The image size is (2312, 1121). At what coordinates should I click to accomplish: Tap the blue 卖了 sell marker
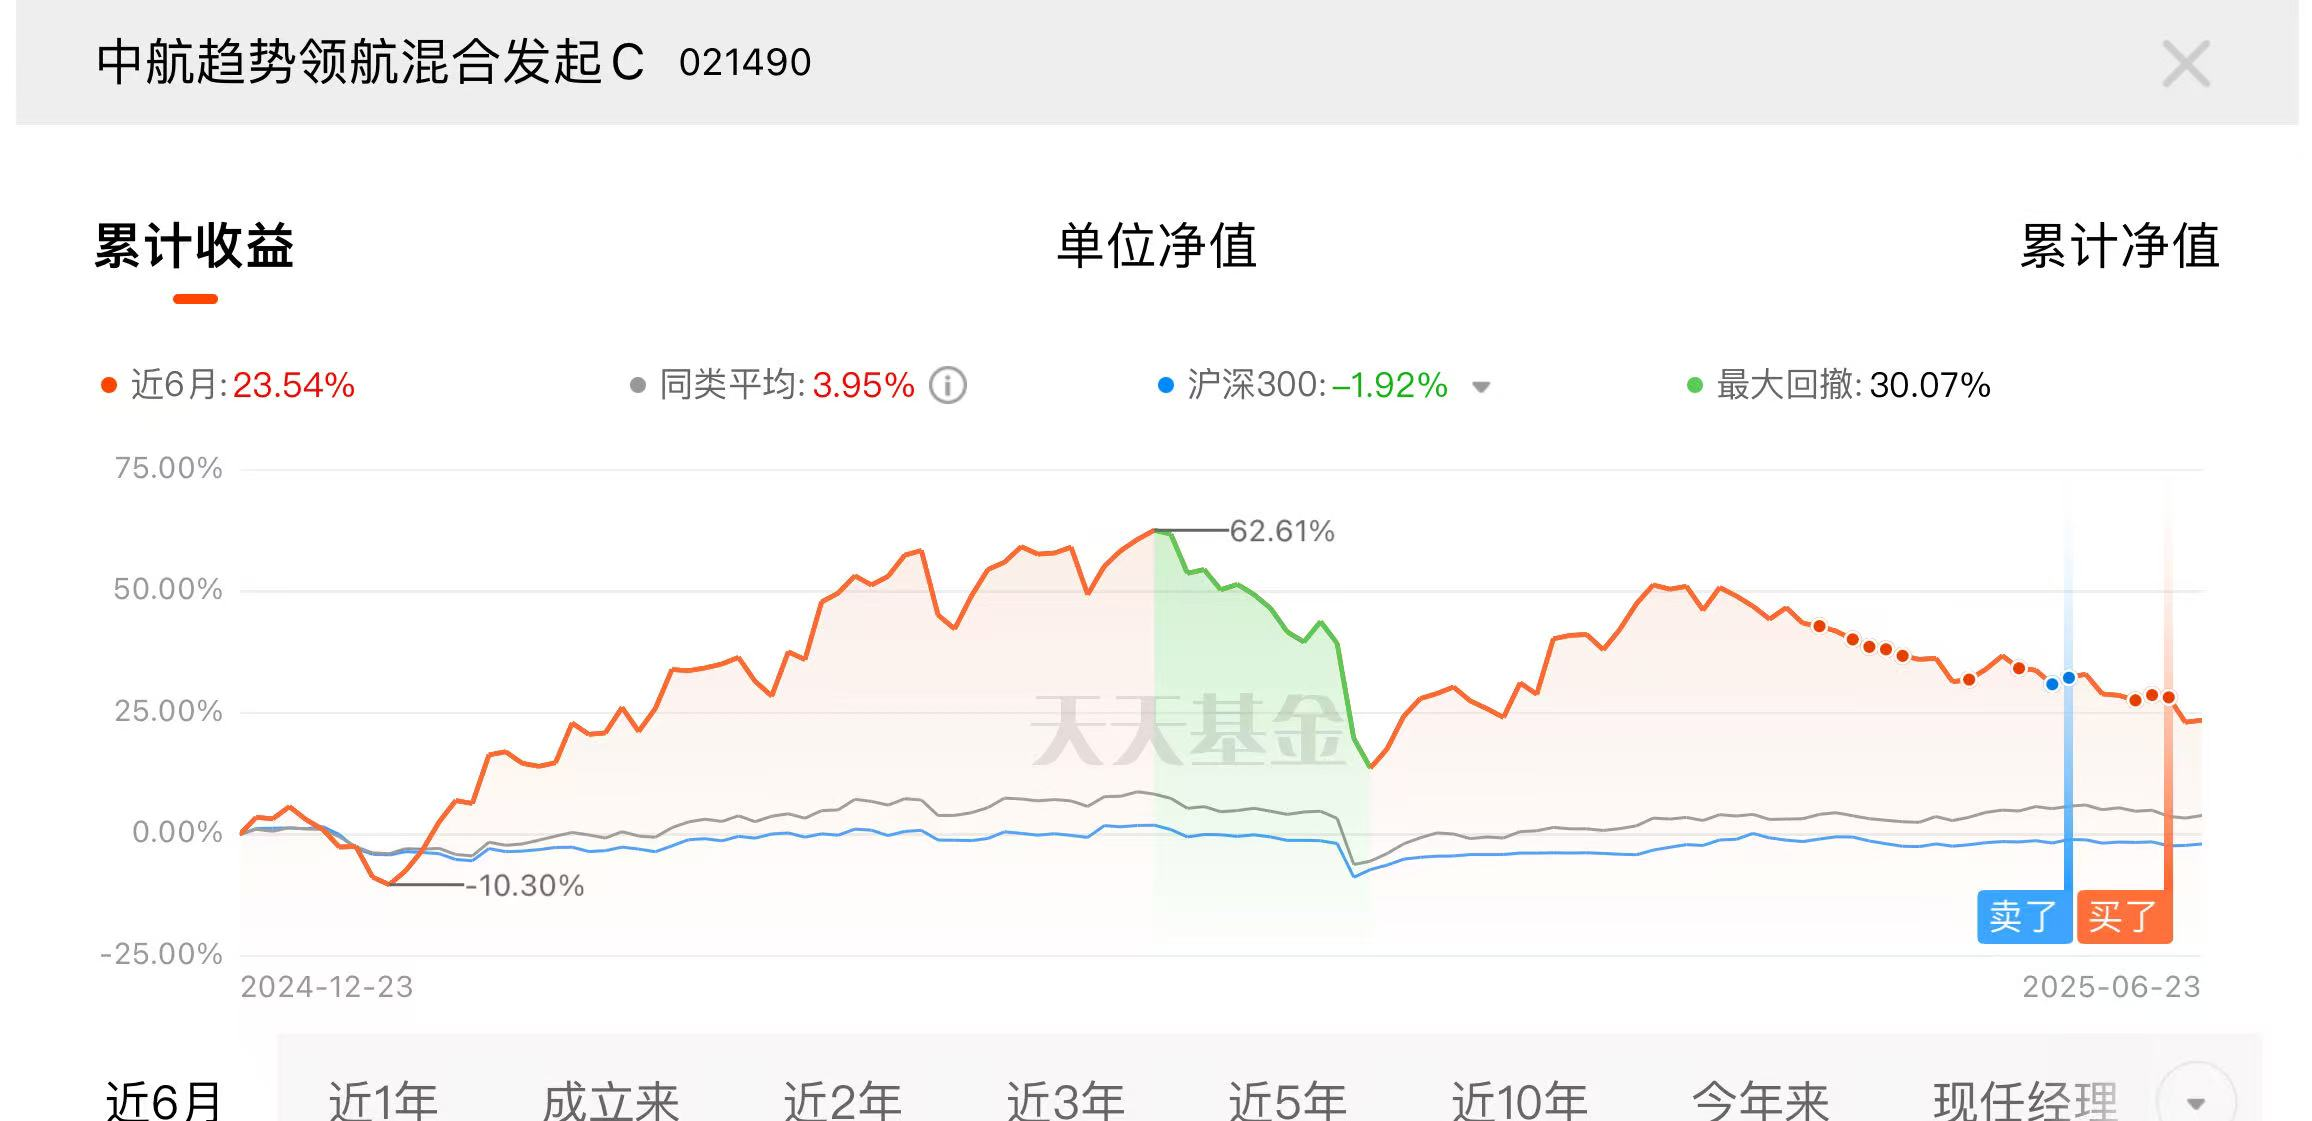(x=2024, y=916)
